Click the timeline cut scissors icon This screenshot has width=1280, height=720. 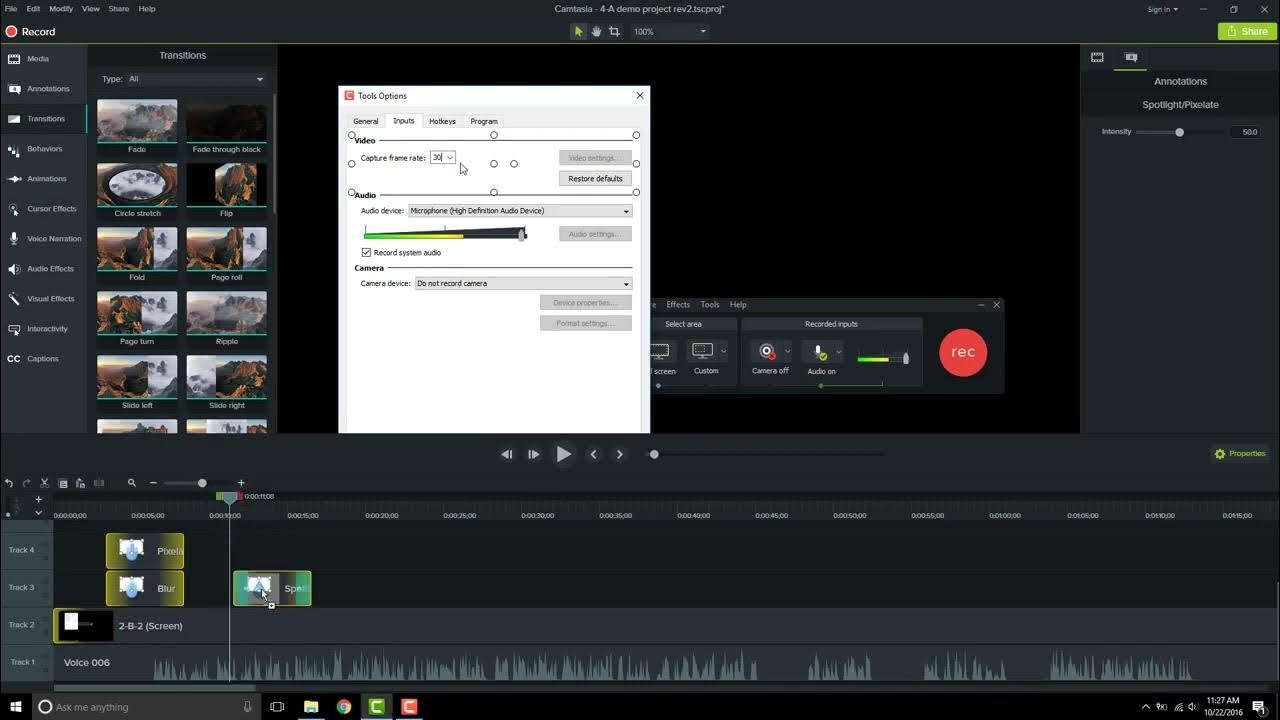click(x=44, y=483)
